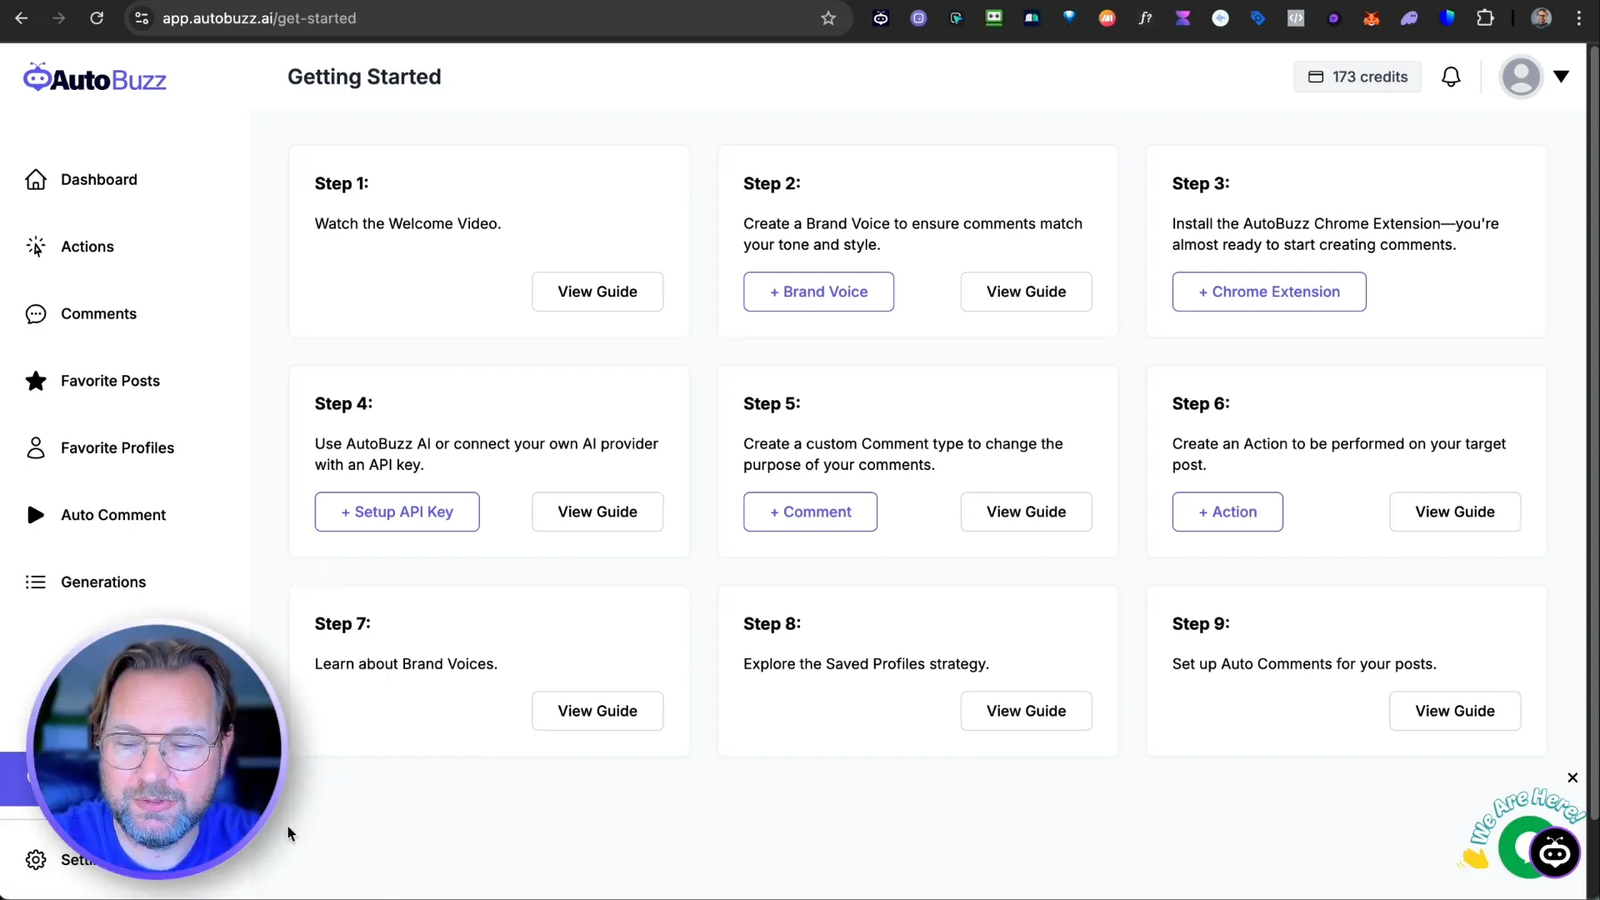The height and width of the screenshot is (900, 1600).
Task: Click the + Setup API Key button
Action: (397, 512)
